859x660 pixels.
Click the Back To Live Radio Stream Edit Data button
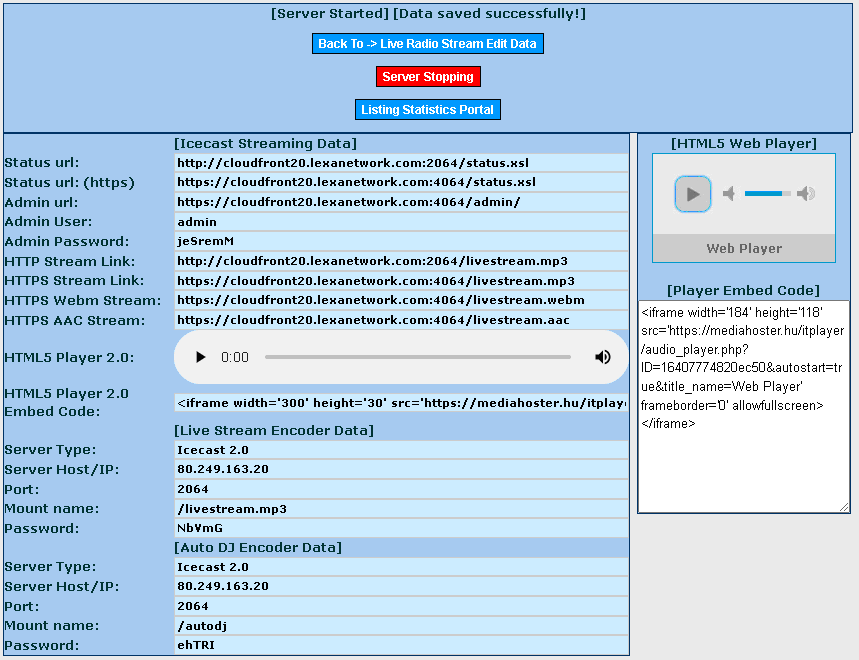coord(427,44)
